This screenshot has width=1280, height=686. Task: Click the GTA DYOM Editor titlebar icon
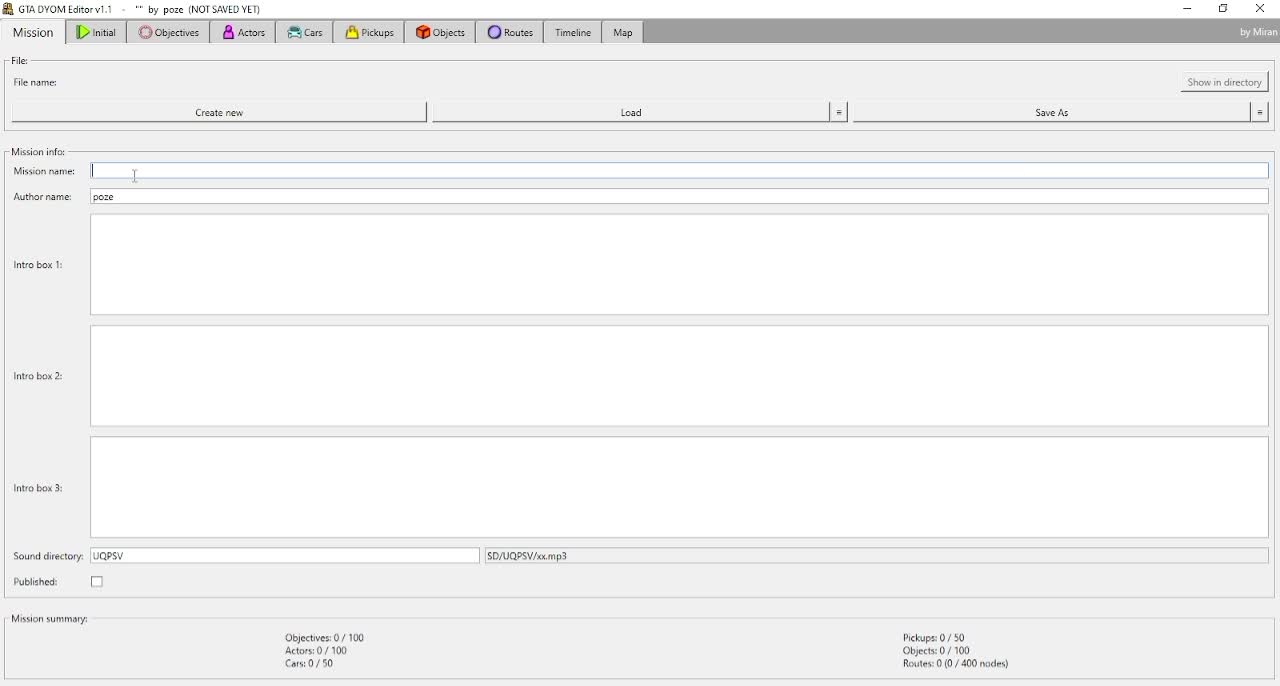8,8
